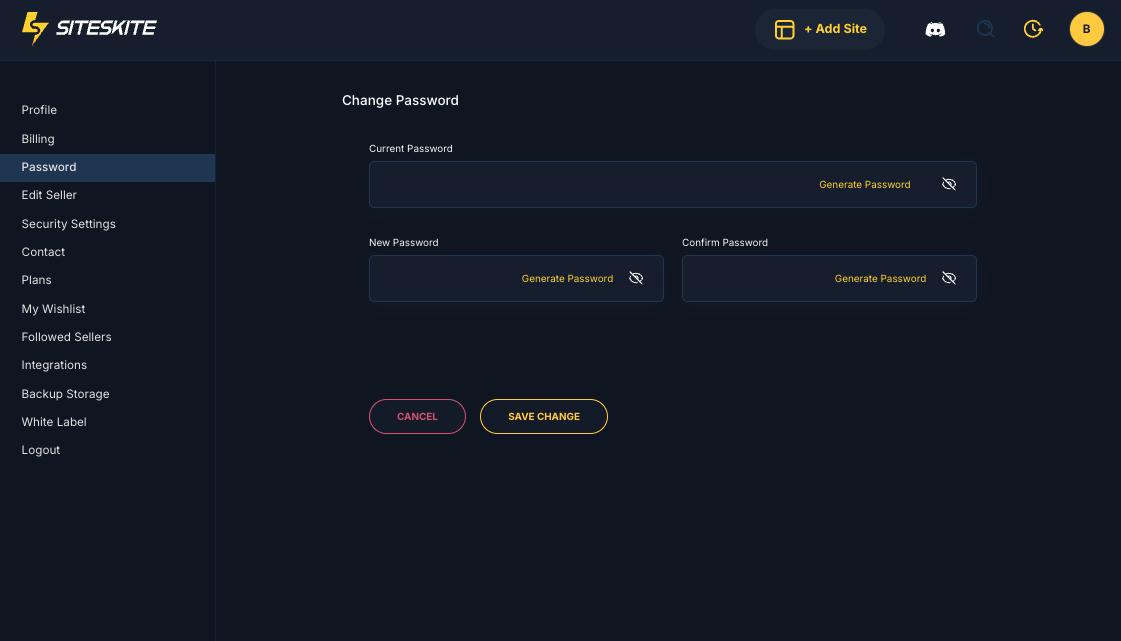
Task: Toggle New Password visibility eye
Action: point(636,279)
